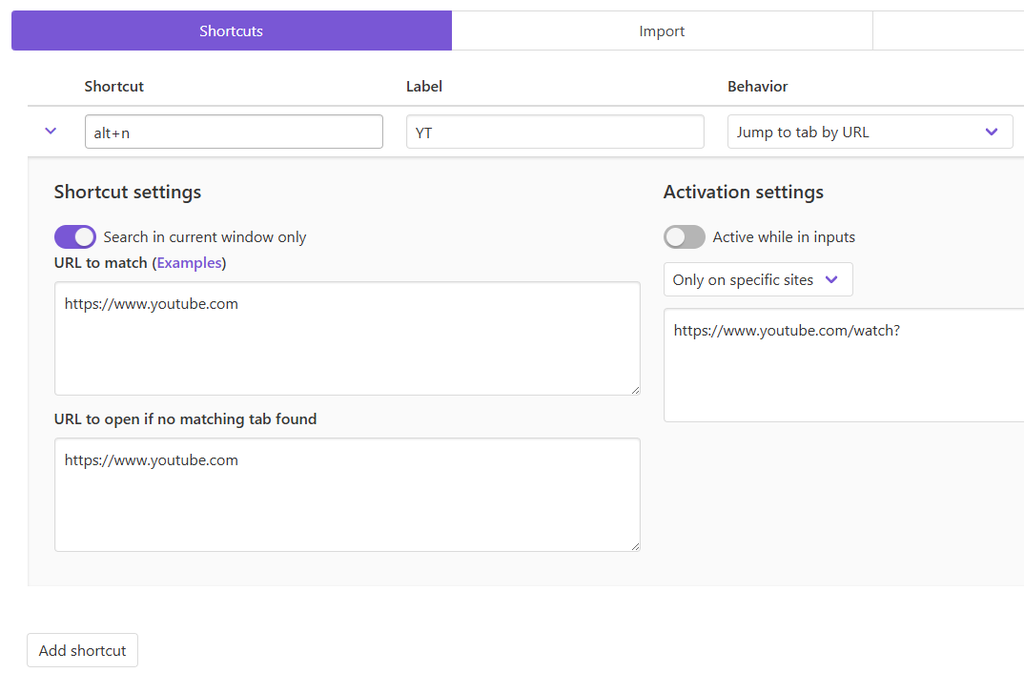Click inside the URL to match textarea

click(x=346, y=338)
